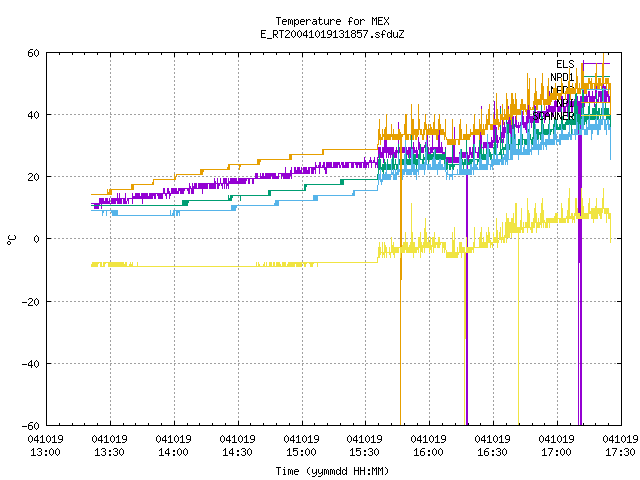This screenshot has height=480, width=640.
Task: Click the 13:30 x-axis tick label
Action: (109, 446)
